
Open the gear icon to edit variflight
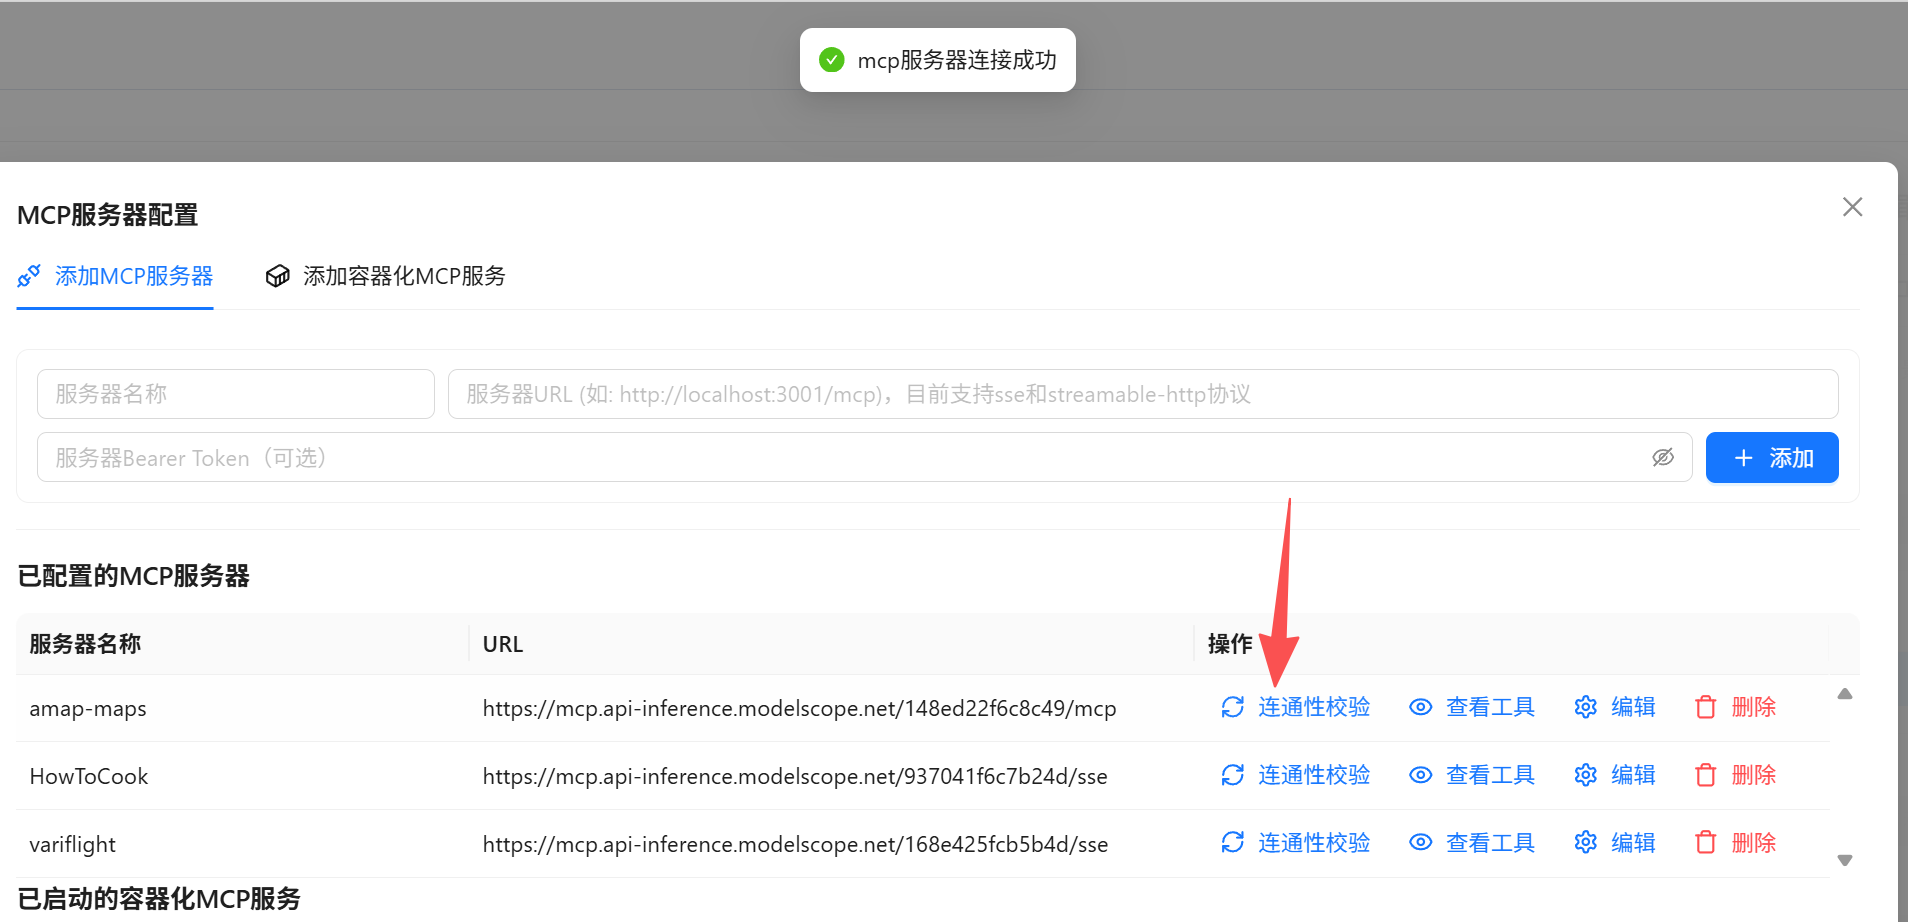(1585, 843)
